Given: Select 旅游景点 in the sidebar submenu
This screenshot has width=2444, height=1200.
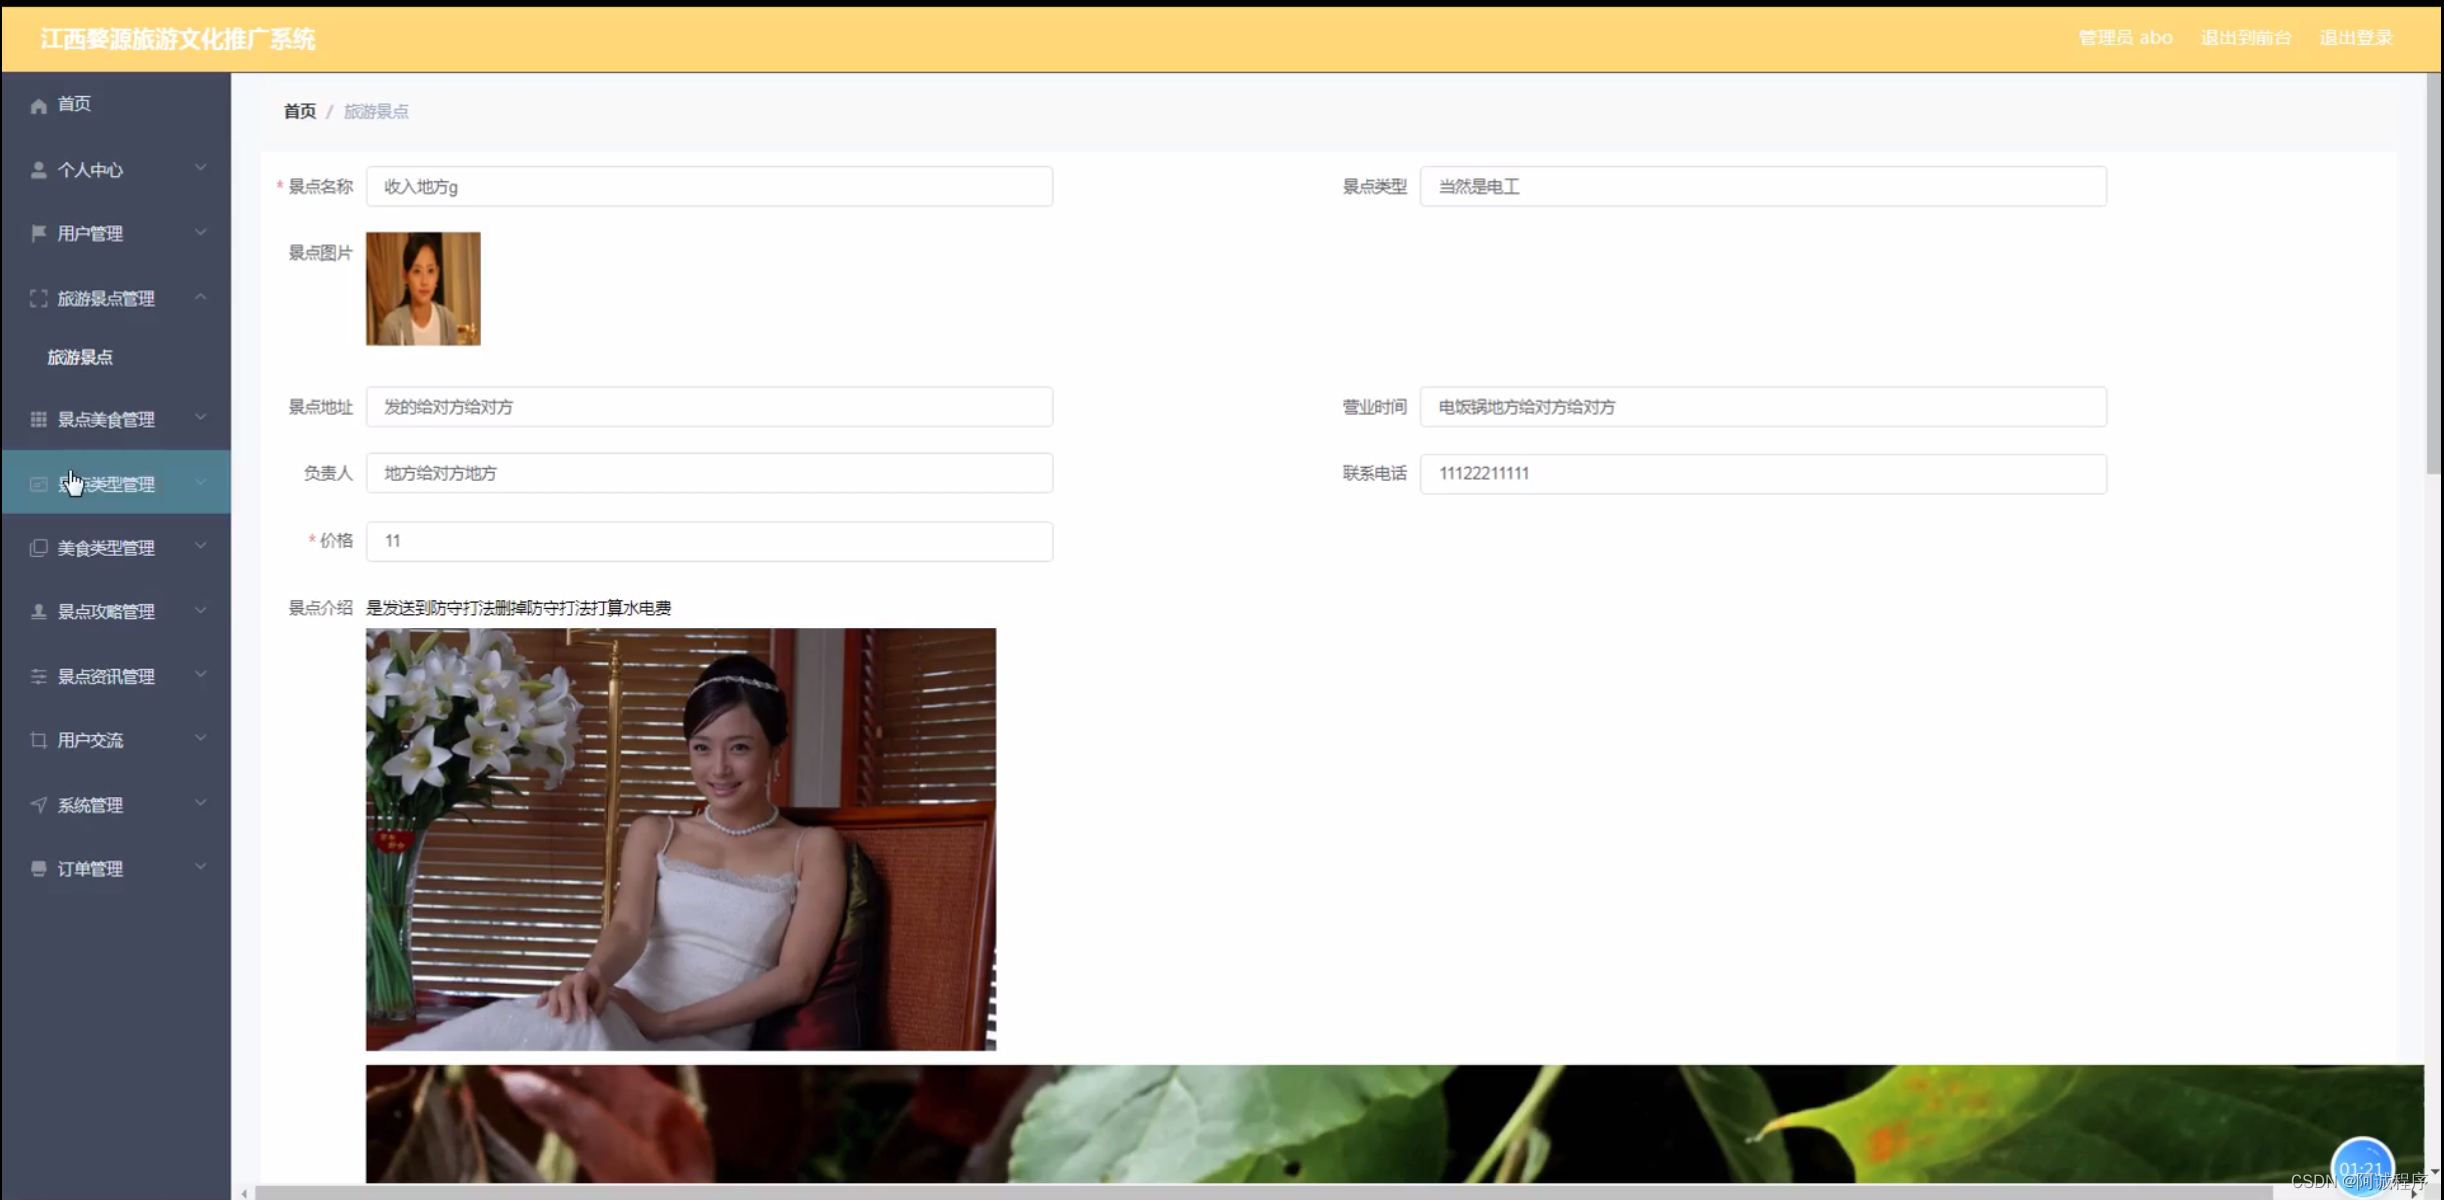Looking at the screenshot, I should pos(82,356).
